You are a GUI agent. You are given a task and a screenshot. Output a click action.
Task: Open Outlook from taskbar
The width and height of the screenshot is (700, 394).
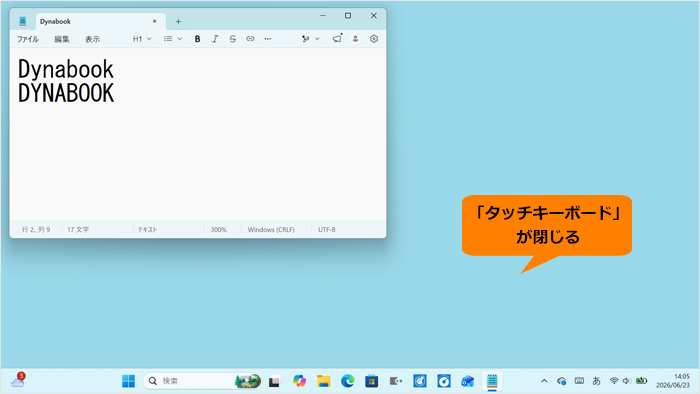click(x=467, y=381)
